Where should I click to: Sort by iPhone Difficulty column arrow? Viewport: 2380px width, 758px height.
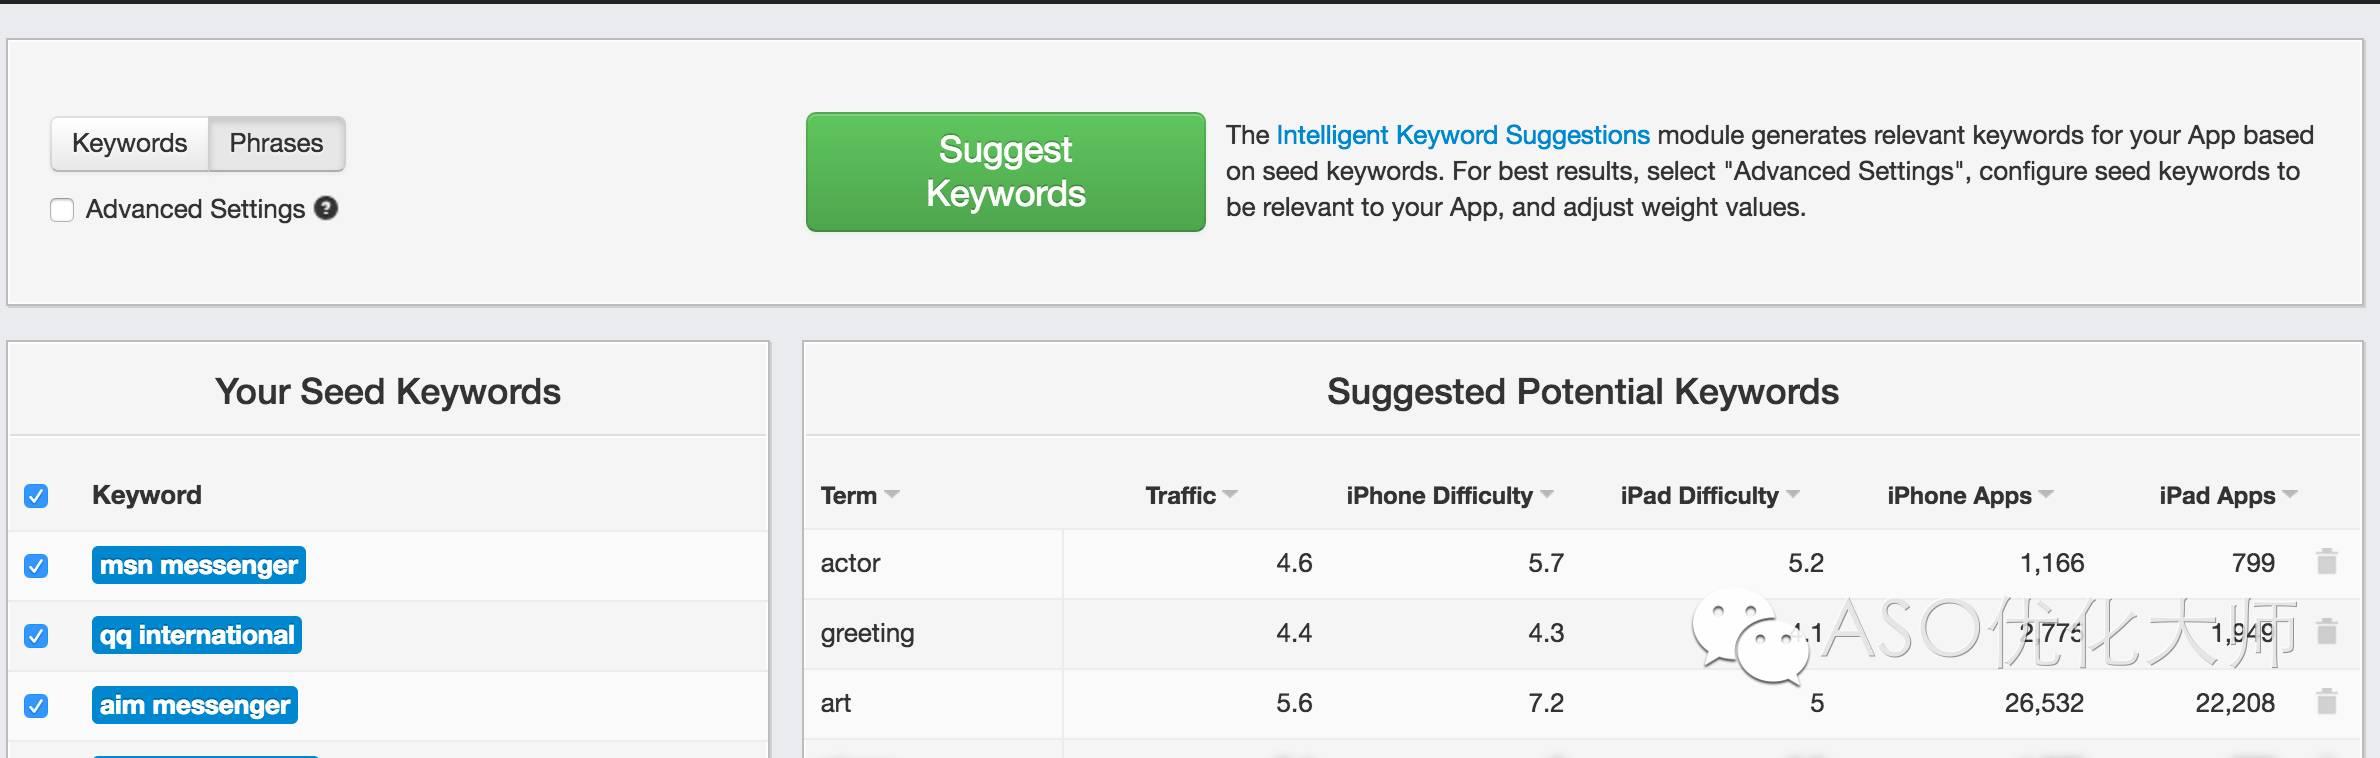[1547, 494]
